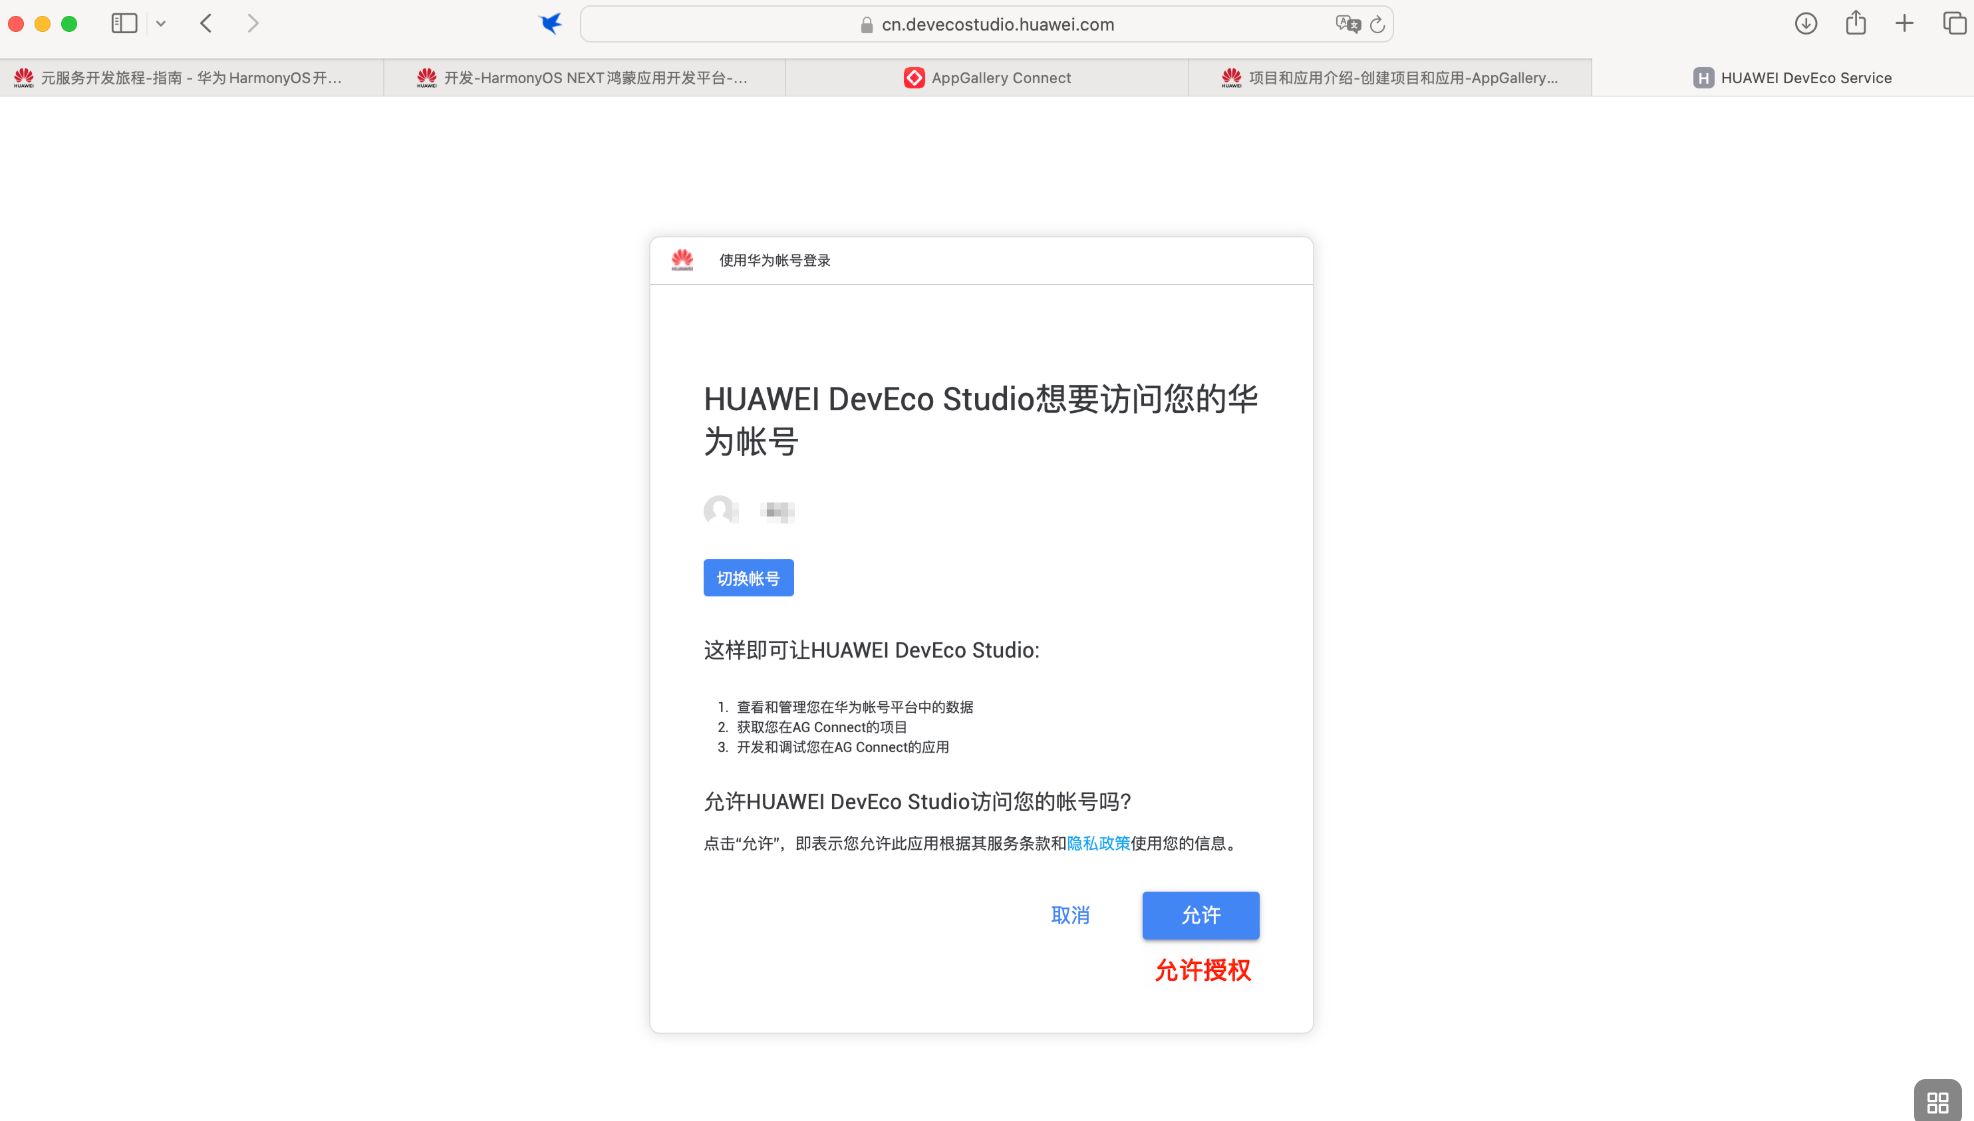Click the blurred account avatar thumbnail
The height and width of the screenshot is (1121, 1974).
(x=721, y=511)
